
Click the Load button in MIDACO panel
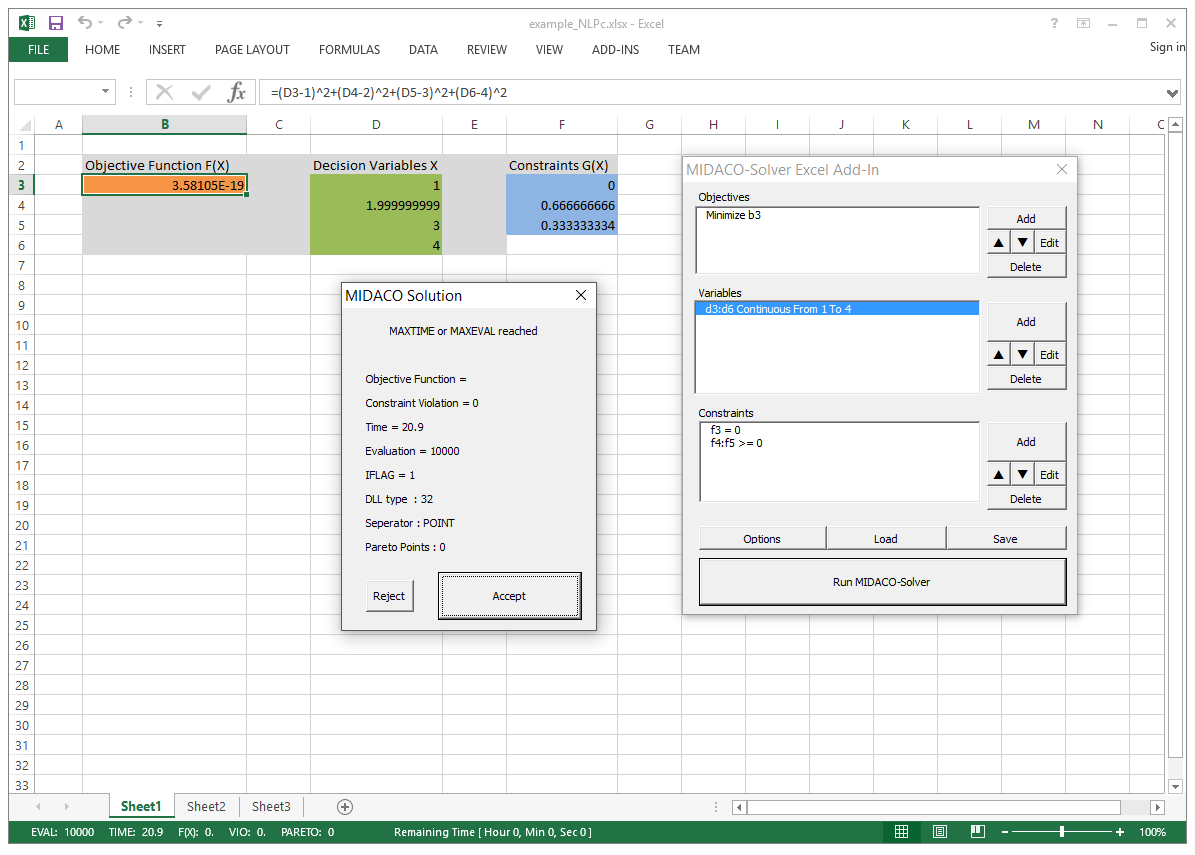[x=886, y=539]
